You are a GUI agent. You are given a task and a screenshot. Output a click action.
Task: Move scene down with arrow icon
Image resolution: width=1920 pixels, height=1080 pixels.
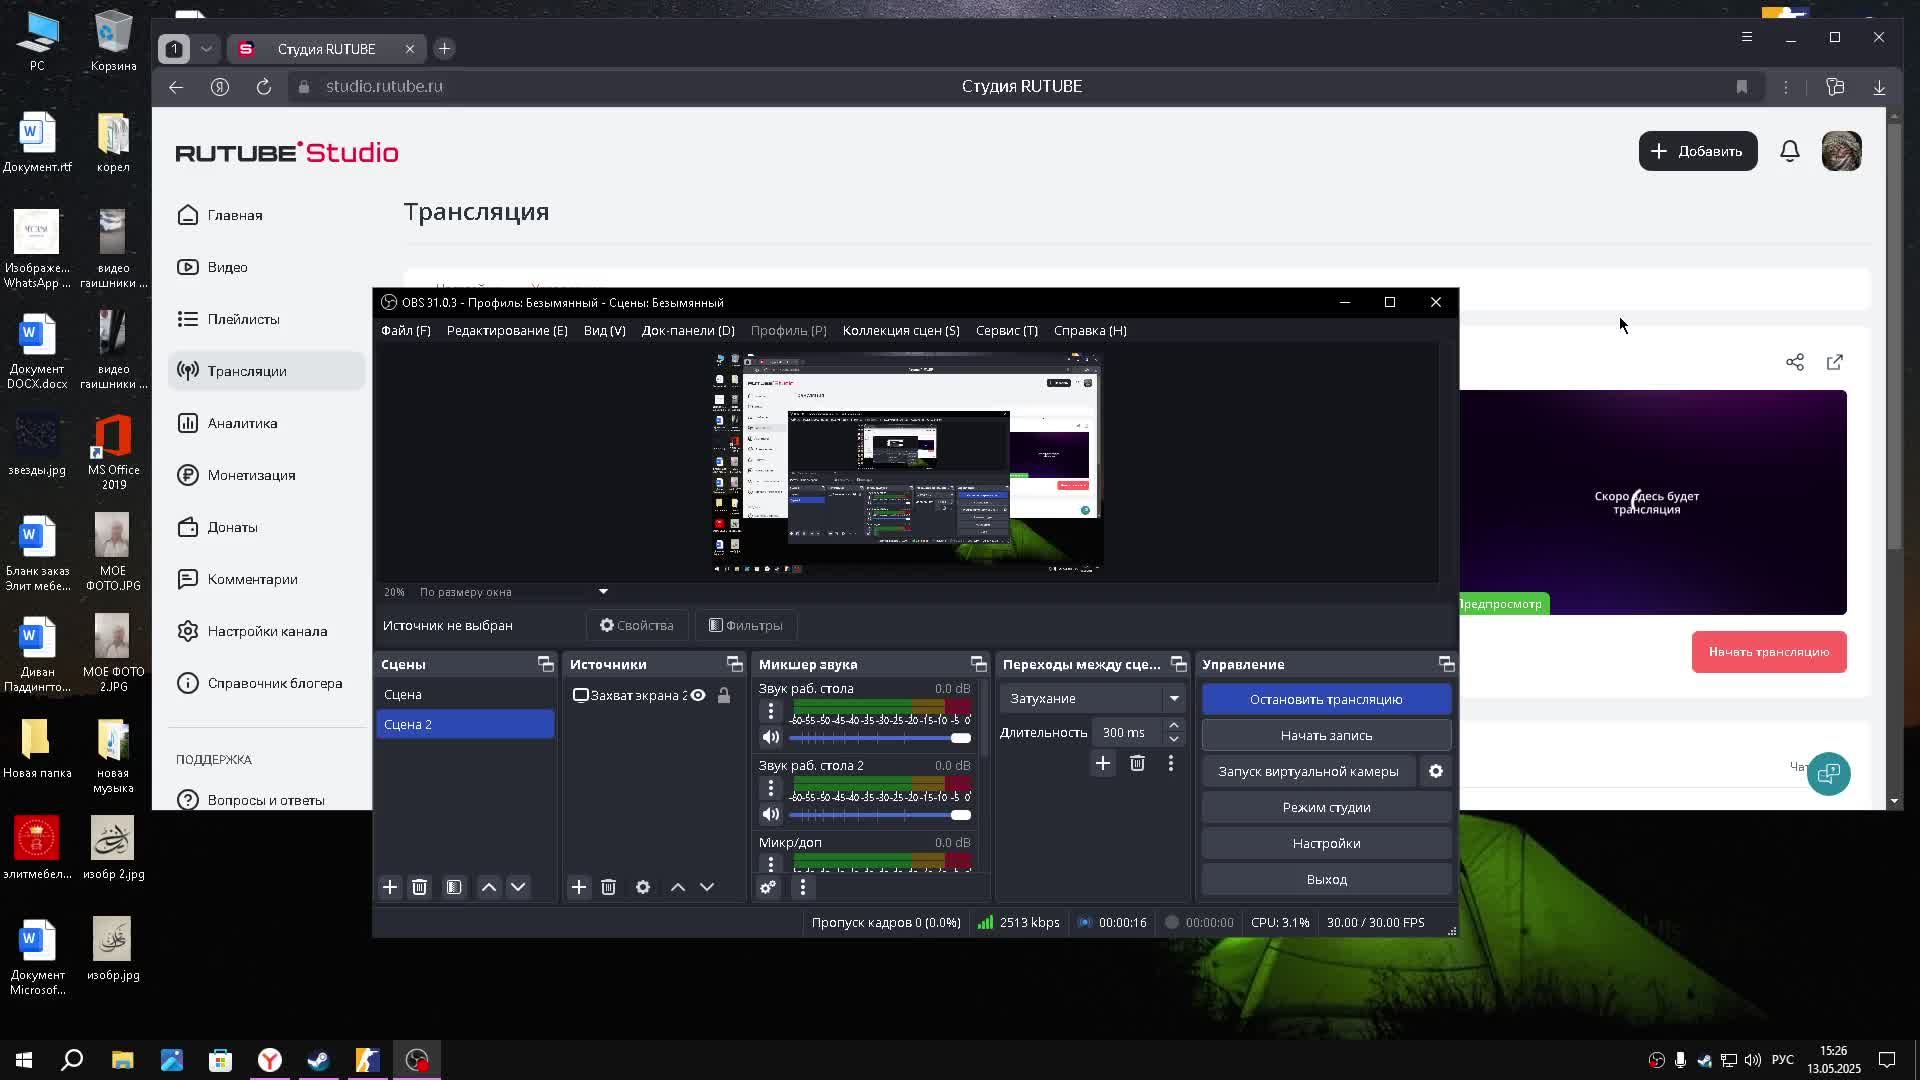[518, 887]
